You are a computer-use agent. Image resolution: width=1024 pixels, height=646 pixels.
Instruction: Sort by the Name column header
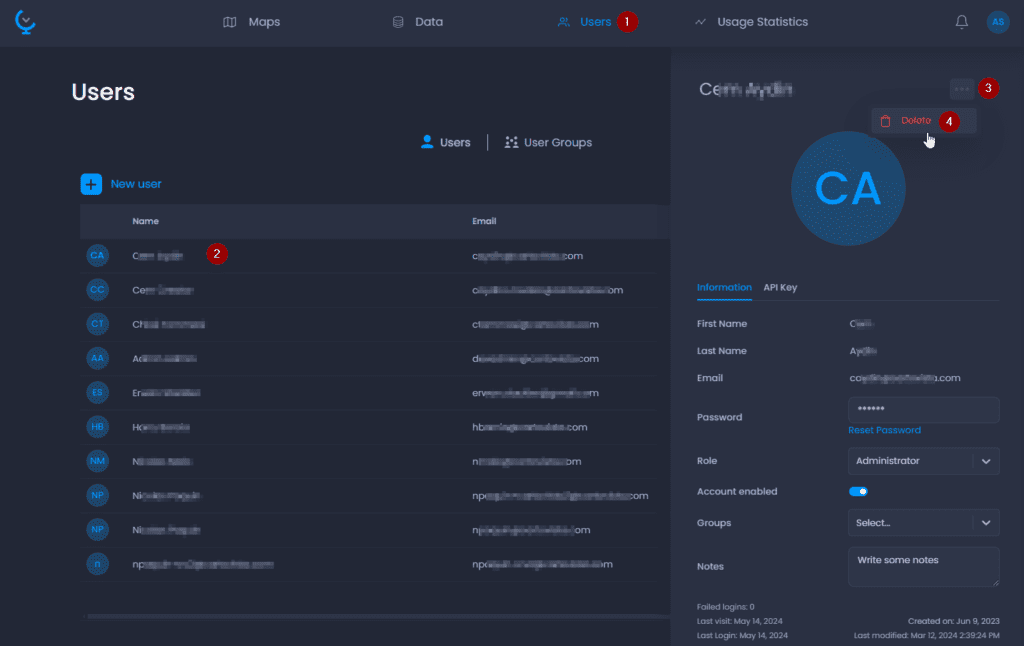tap(146, 221)
